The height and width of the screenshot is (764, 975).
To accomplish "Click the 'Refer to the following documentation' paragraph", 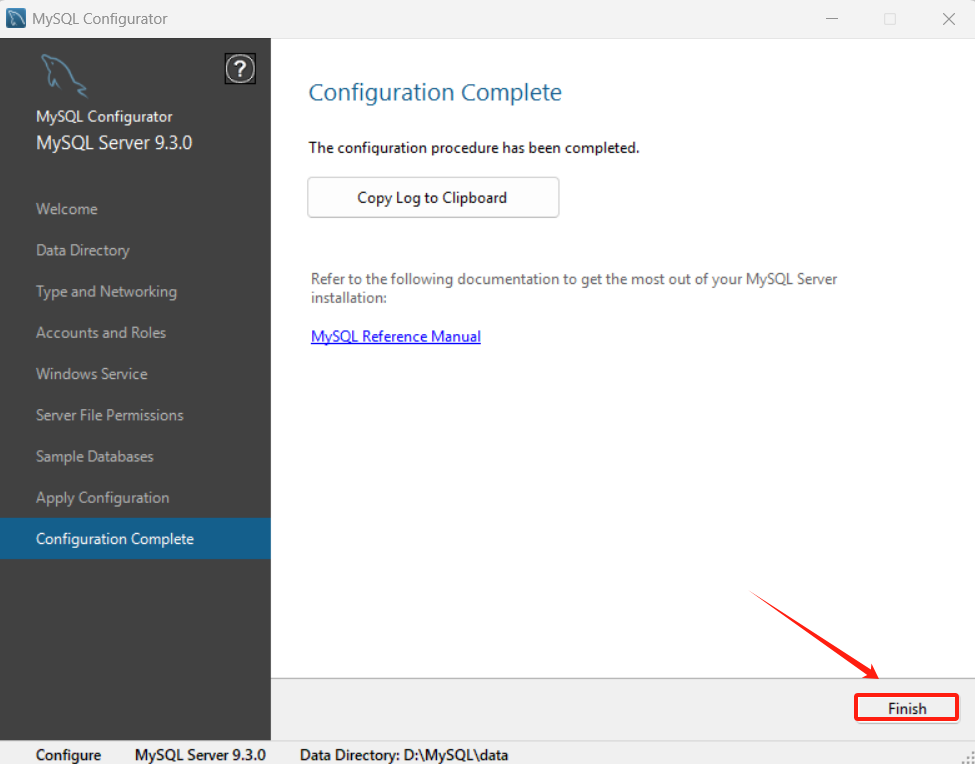I will pyautogui.click(x=574, y=288).
